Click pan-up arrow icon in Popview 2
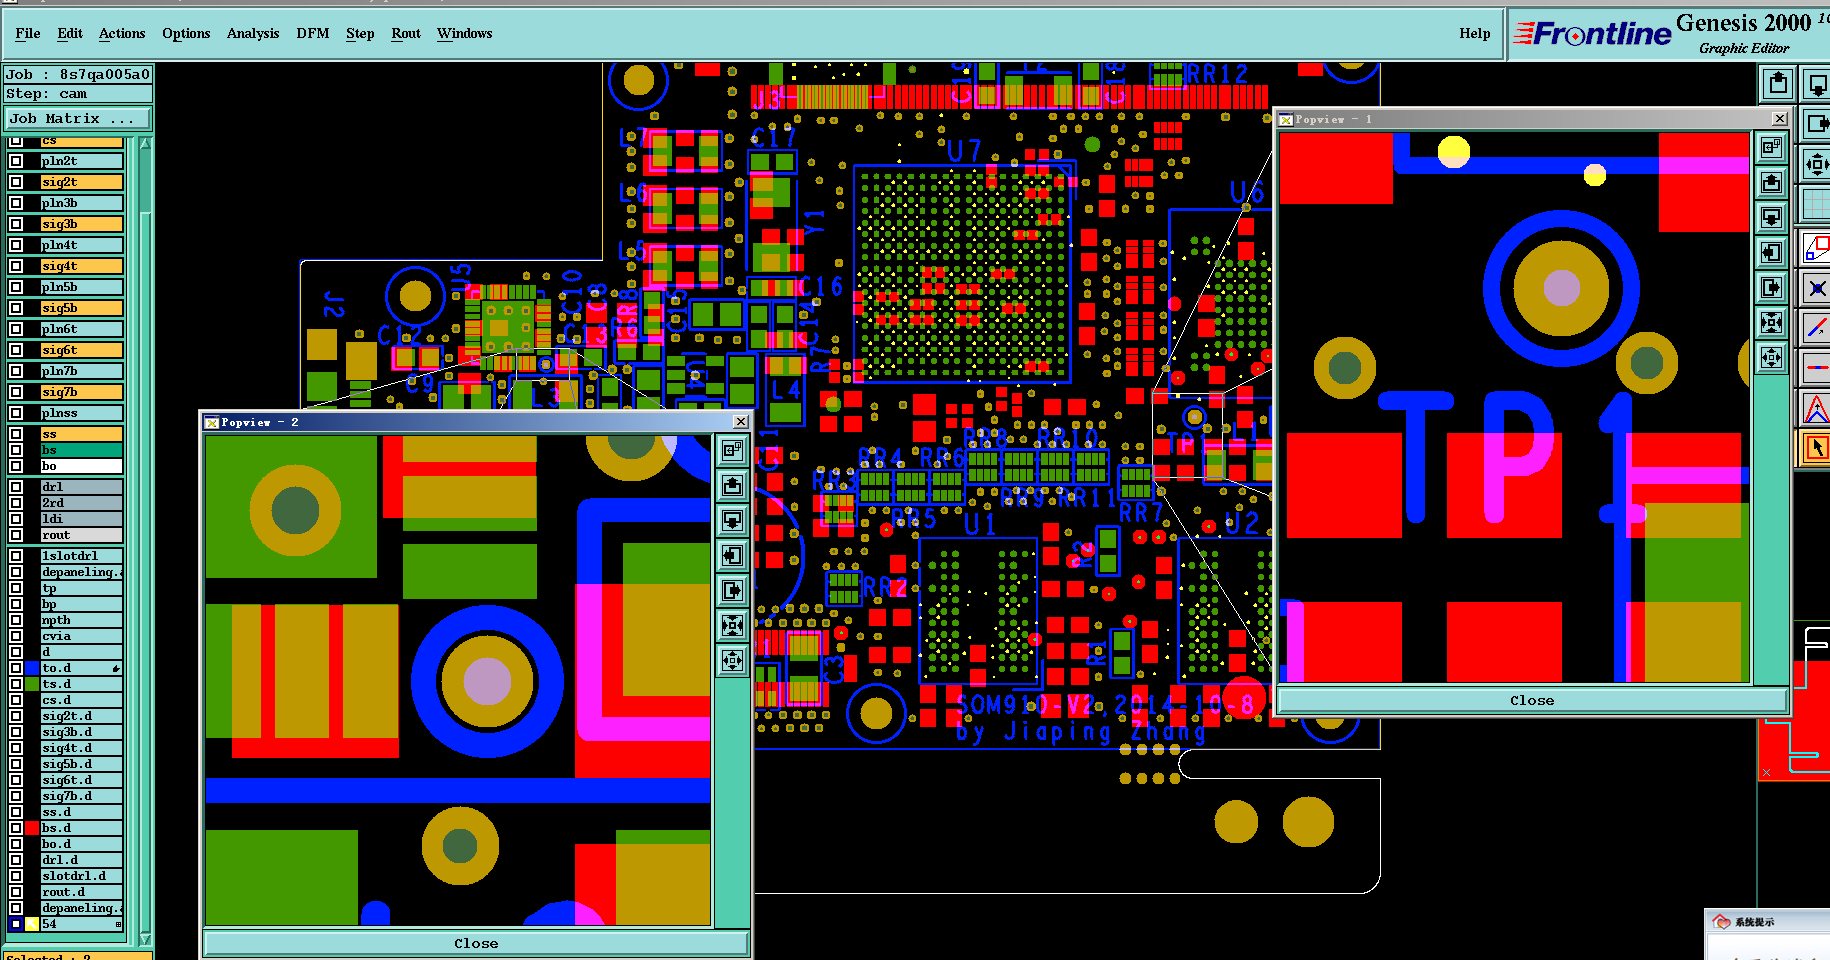 [x=733, y=485]
